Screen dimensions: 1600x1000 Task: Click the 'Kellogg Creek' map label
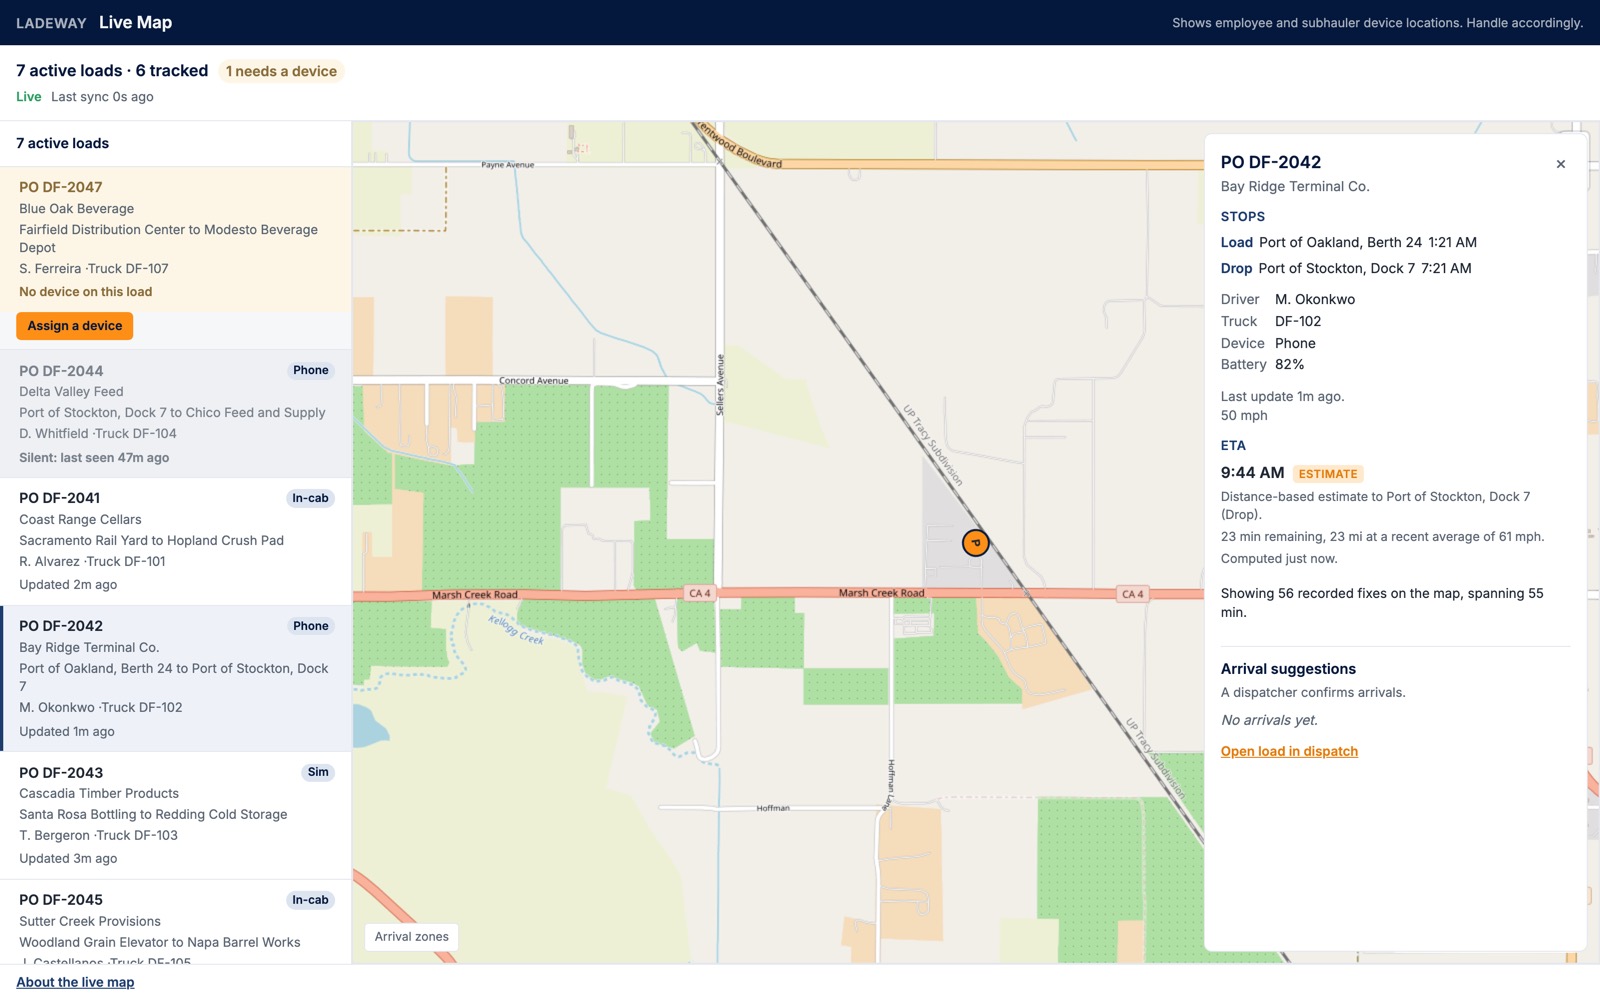516,630
